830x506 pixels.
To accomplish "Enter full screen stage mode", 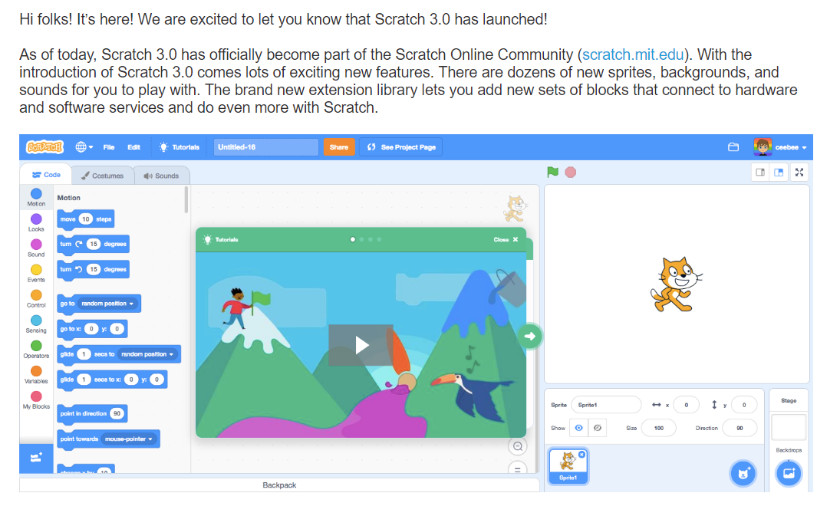I will 799,172.
